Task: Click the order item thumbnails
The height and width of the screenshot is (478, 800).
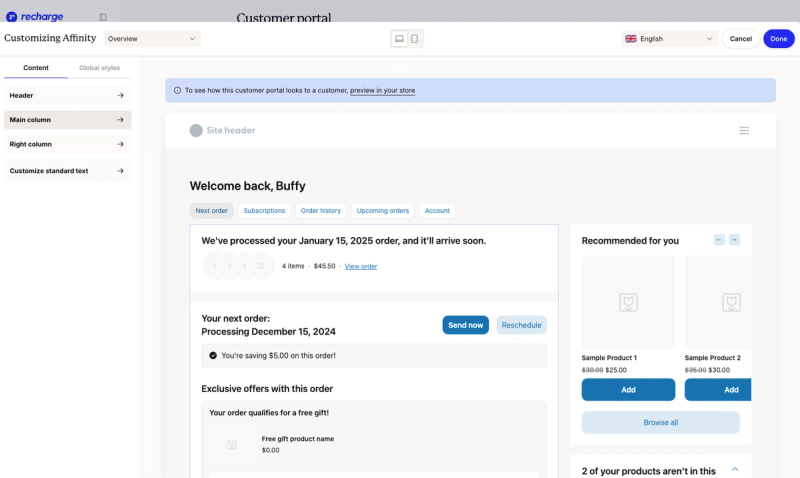Action: [238, 266]
